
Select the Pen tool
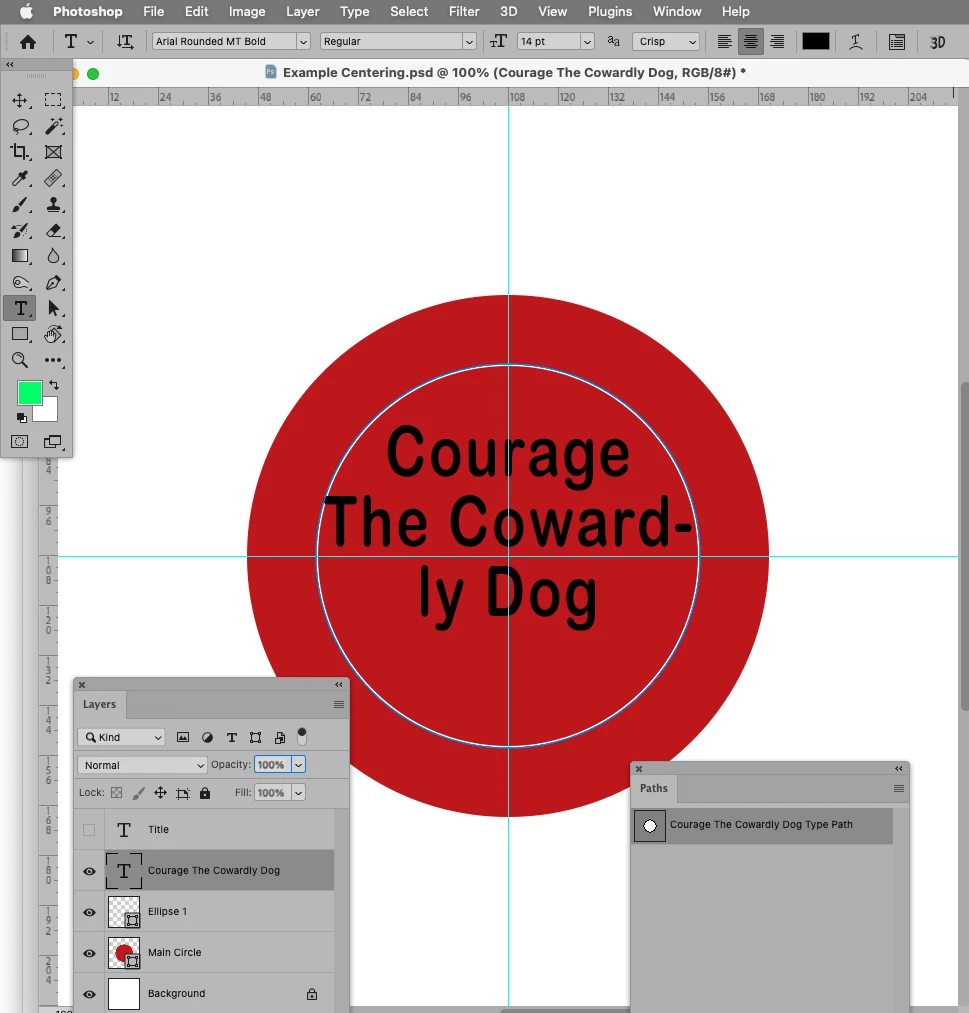pos(53,282)
